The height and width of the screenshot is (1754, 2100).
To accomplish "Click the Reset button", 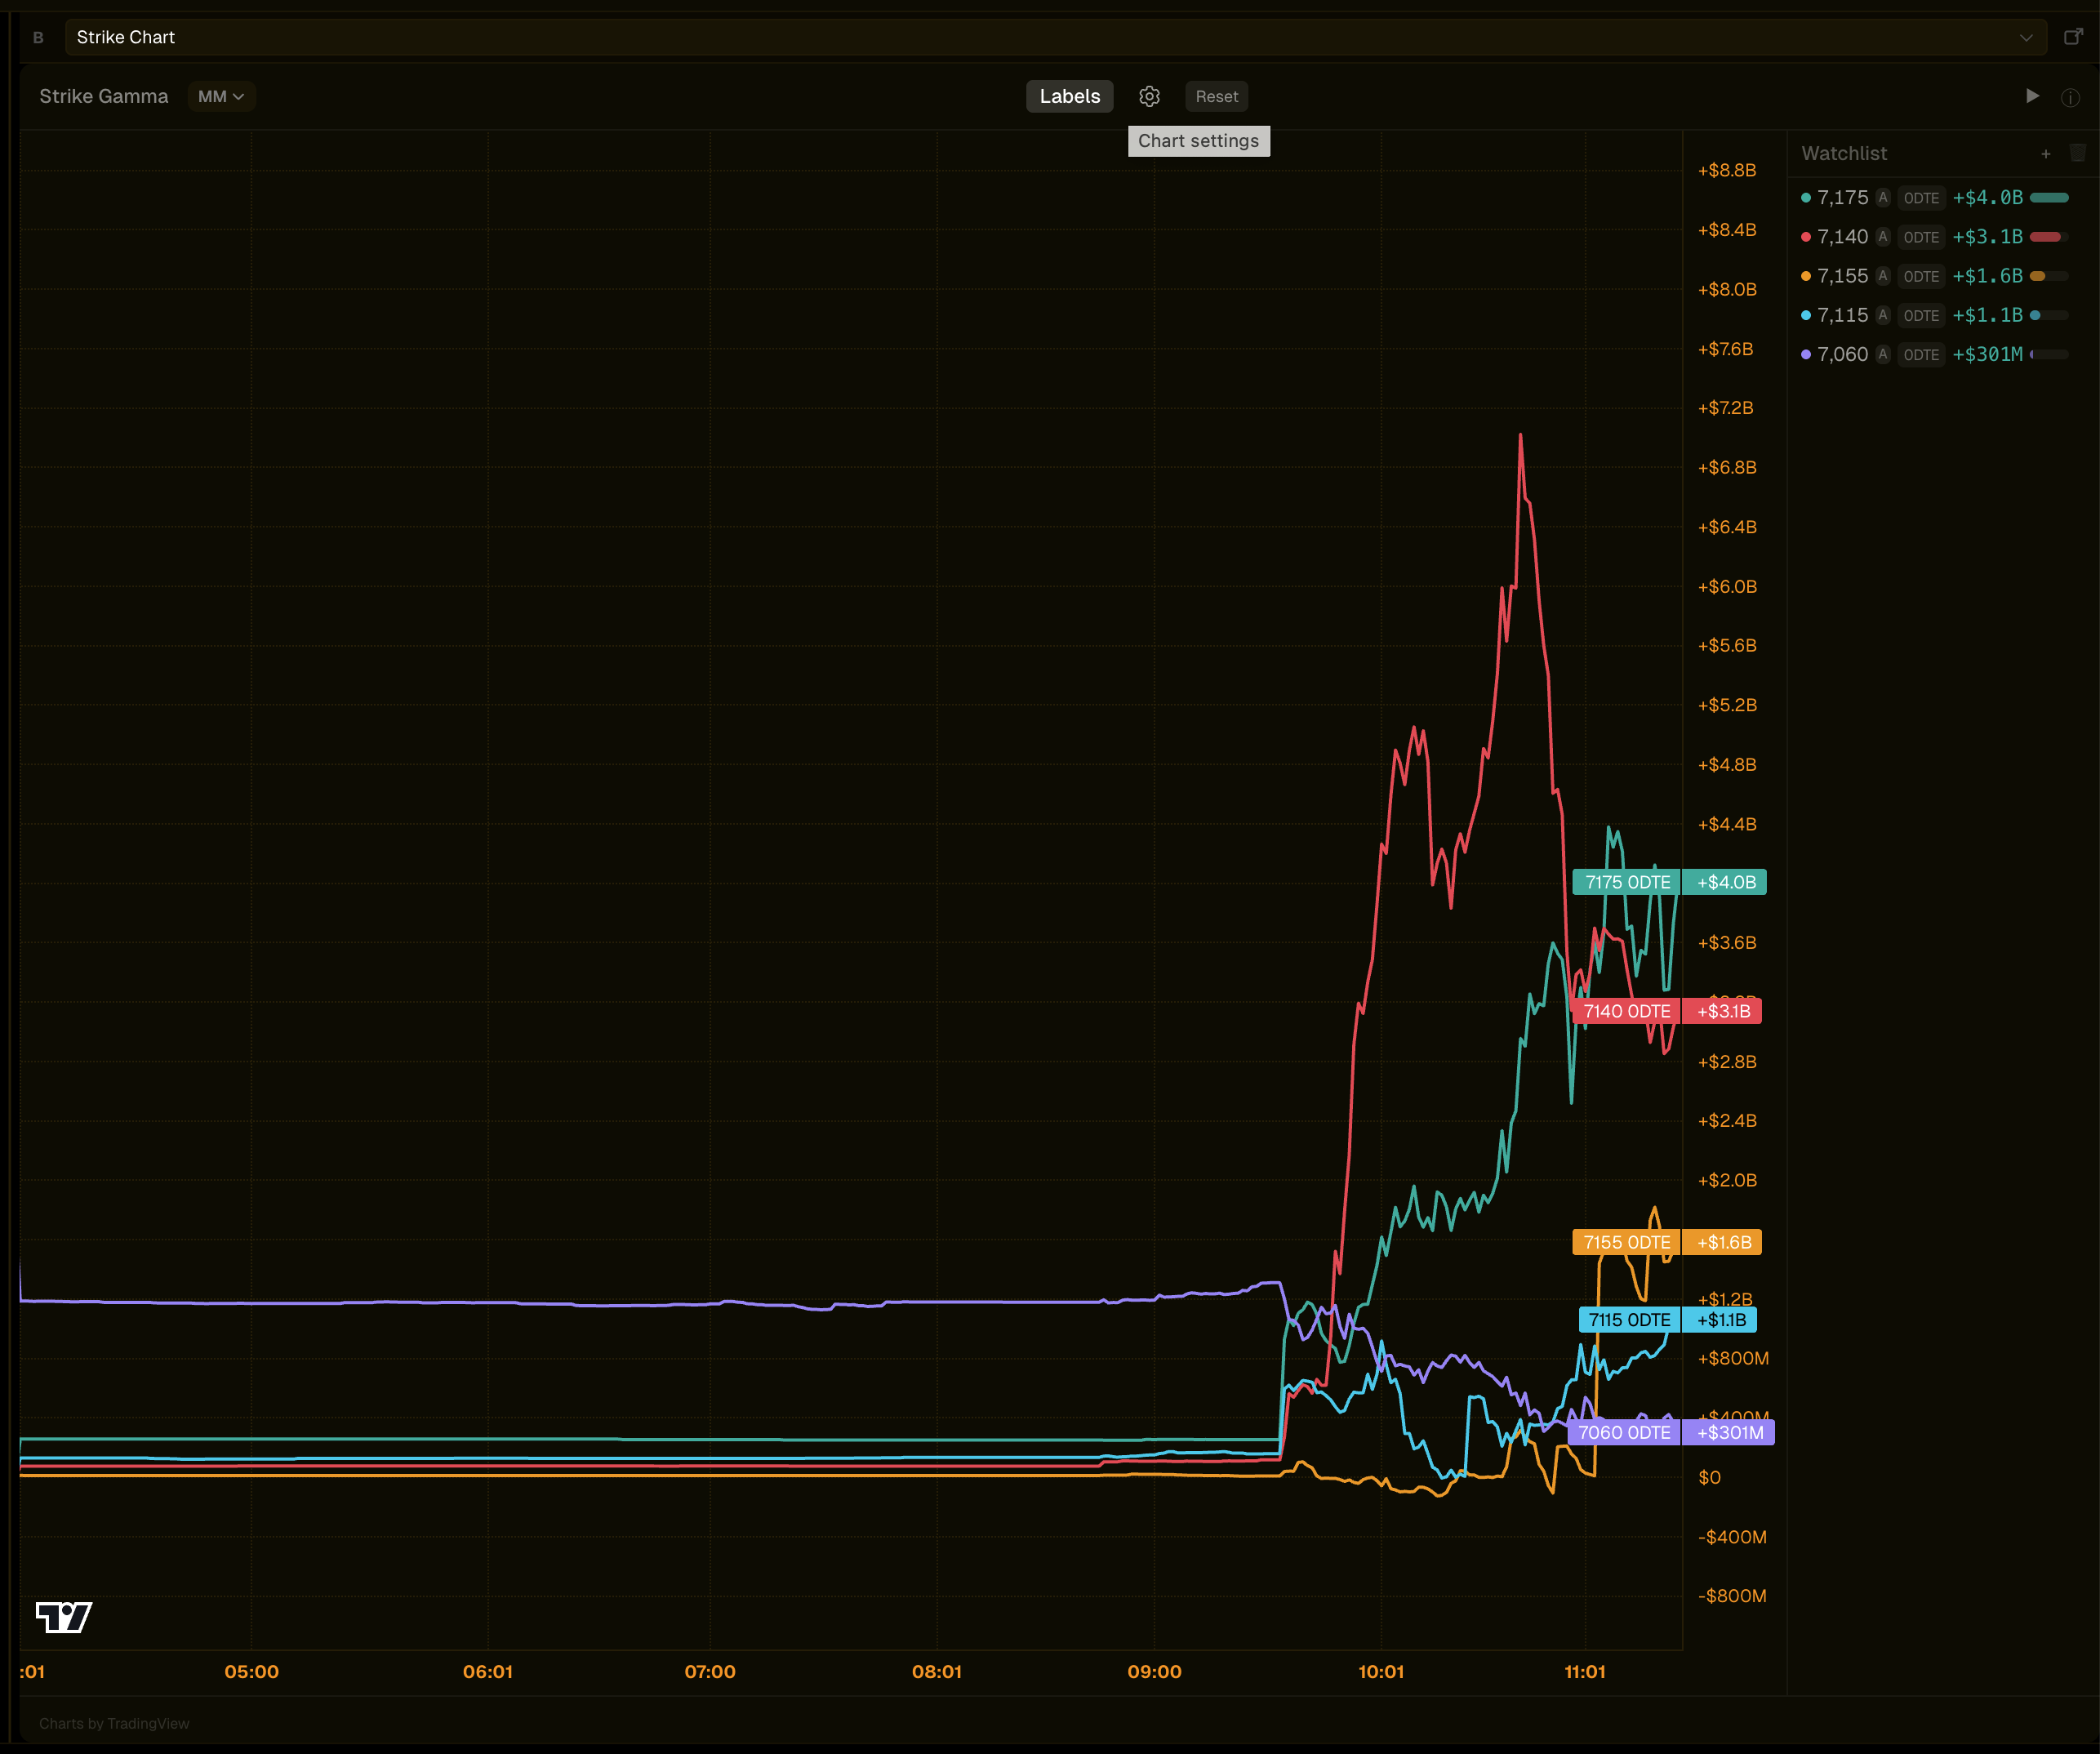I will [1216, 96].
